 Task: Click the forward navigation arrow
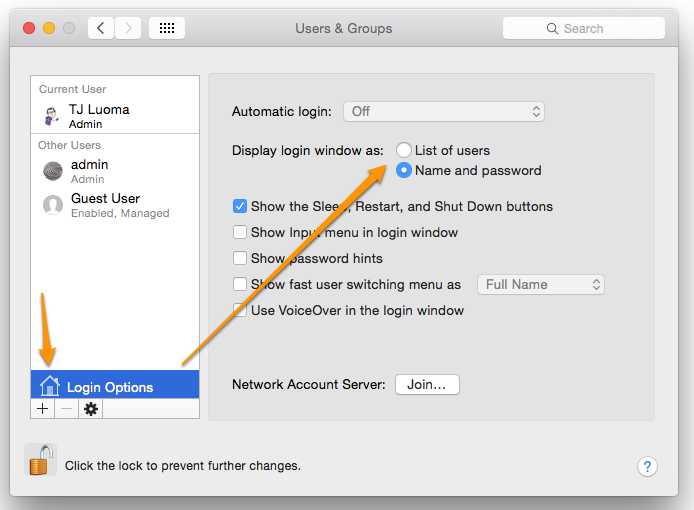[x=128, y=28]
